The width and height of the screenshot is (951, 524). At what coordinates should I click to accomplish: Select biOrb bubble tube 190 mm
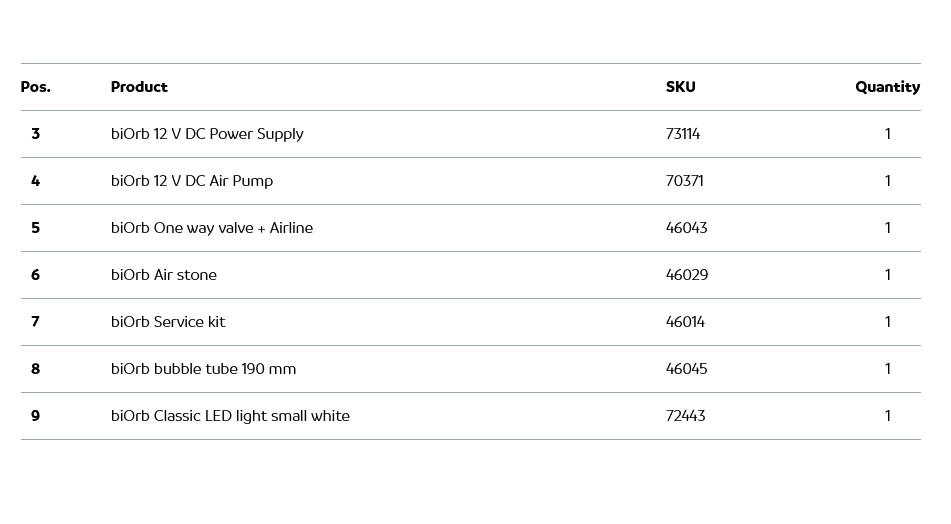(x=203, y=369)
